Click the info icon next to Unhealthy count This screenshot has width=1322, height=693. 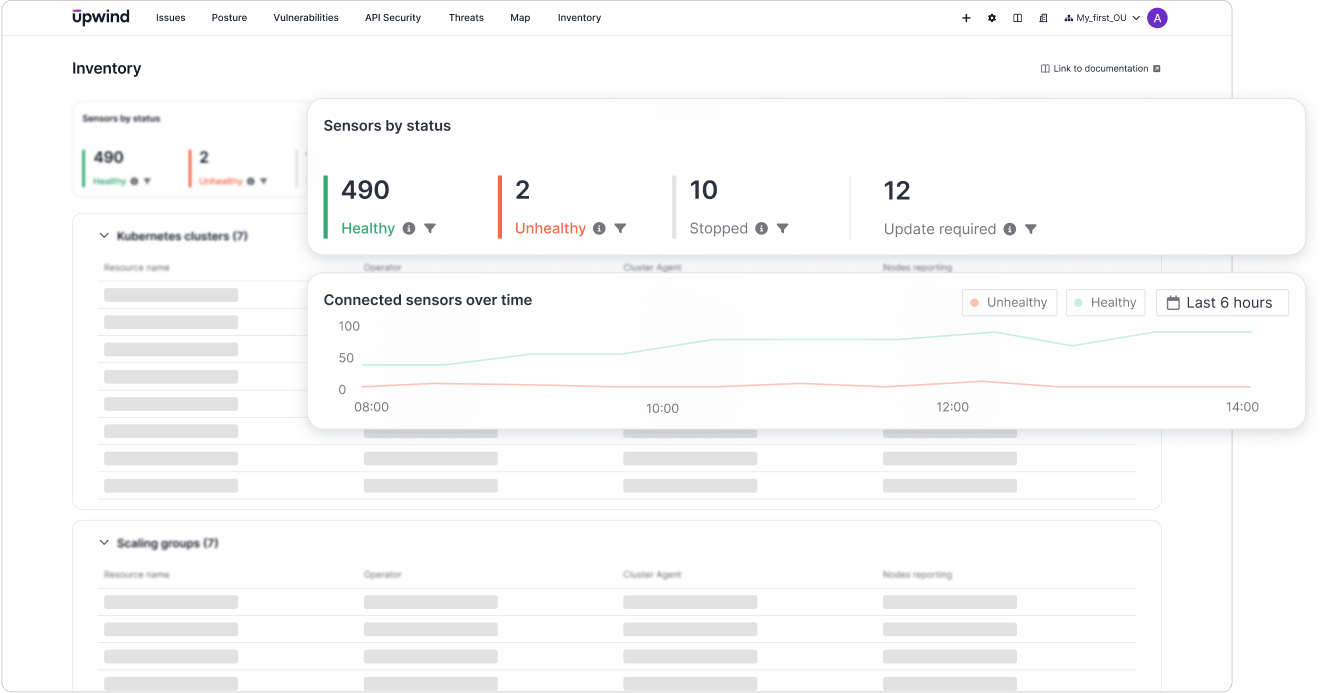tap(599, 228)
